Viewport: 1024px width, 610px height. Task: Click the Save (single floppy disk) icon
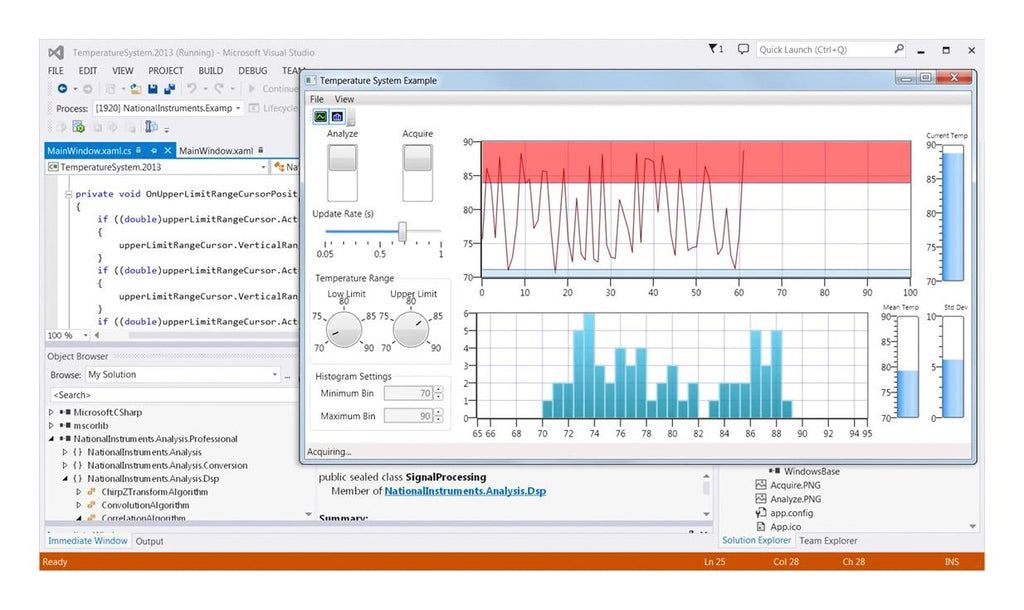[153, 88]
